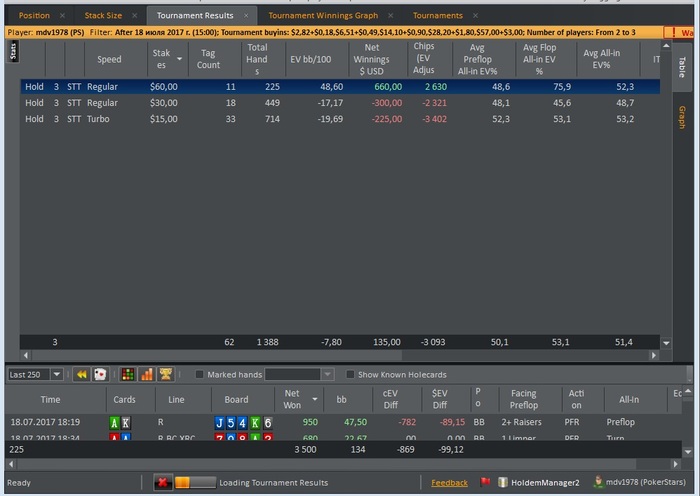700x496 pixels.
Task: Click the colored grid hand-range icon
Action: coord(128,374)
